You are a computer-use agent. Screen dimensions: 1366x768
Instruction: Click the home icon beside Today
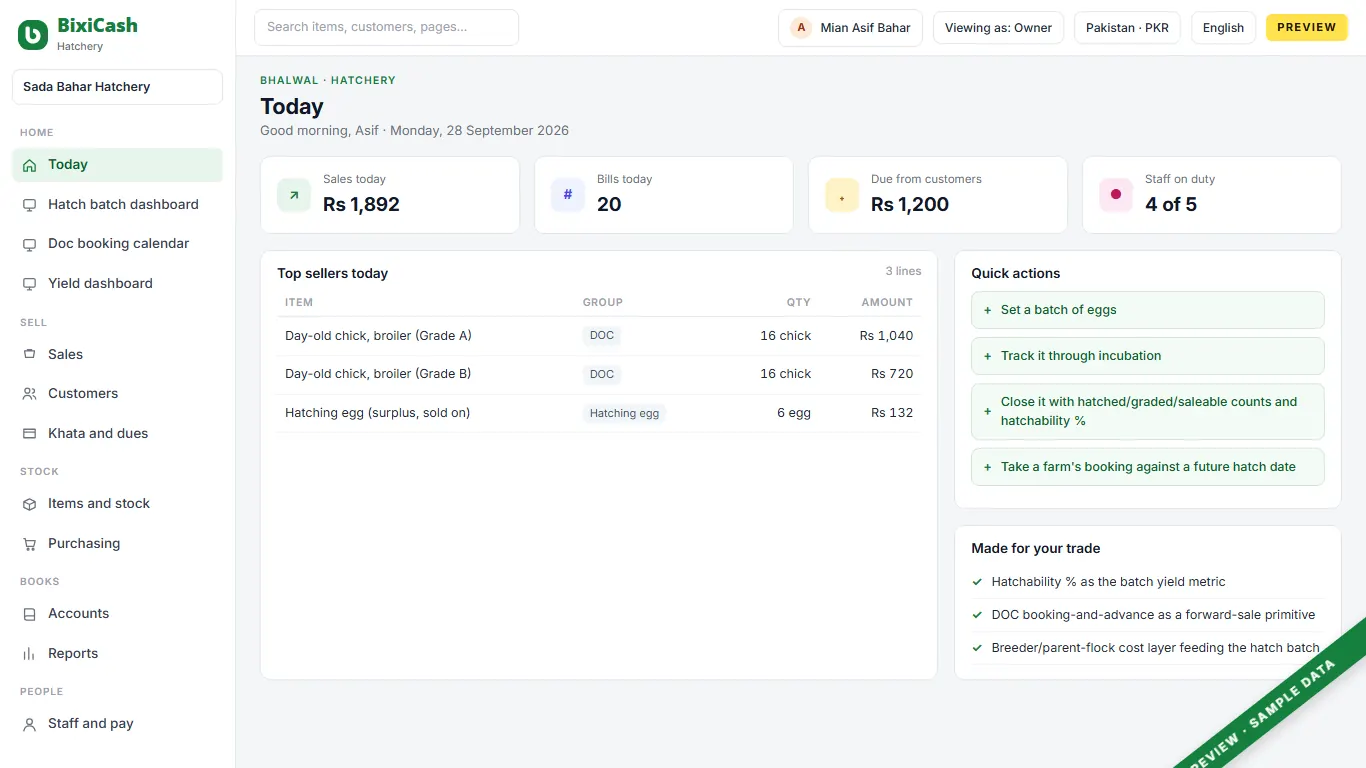(29, 165)
